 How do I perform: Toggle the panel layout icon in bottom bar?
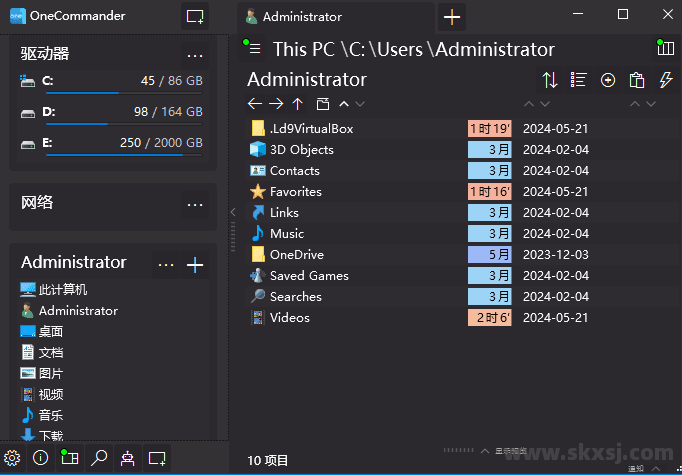[x=69, y=457]
